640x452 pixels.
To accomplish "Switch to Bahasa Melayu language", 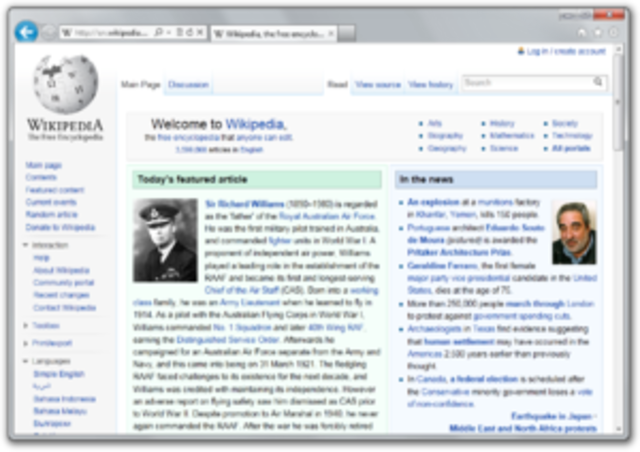I will (x=60, y=411).
